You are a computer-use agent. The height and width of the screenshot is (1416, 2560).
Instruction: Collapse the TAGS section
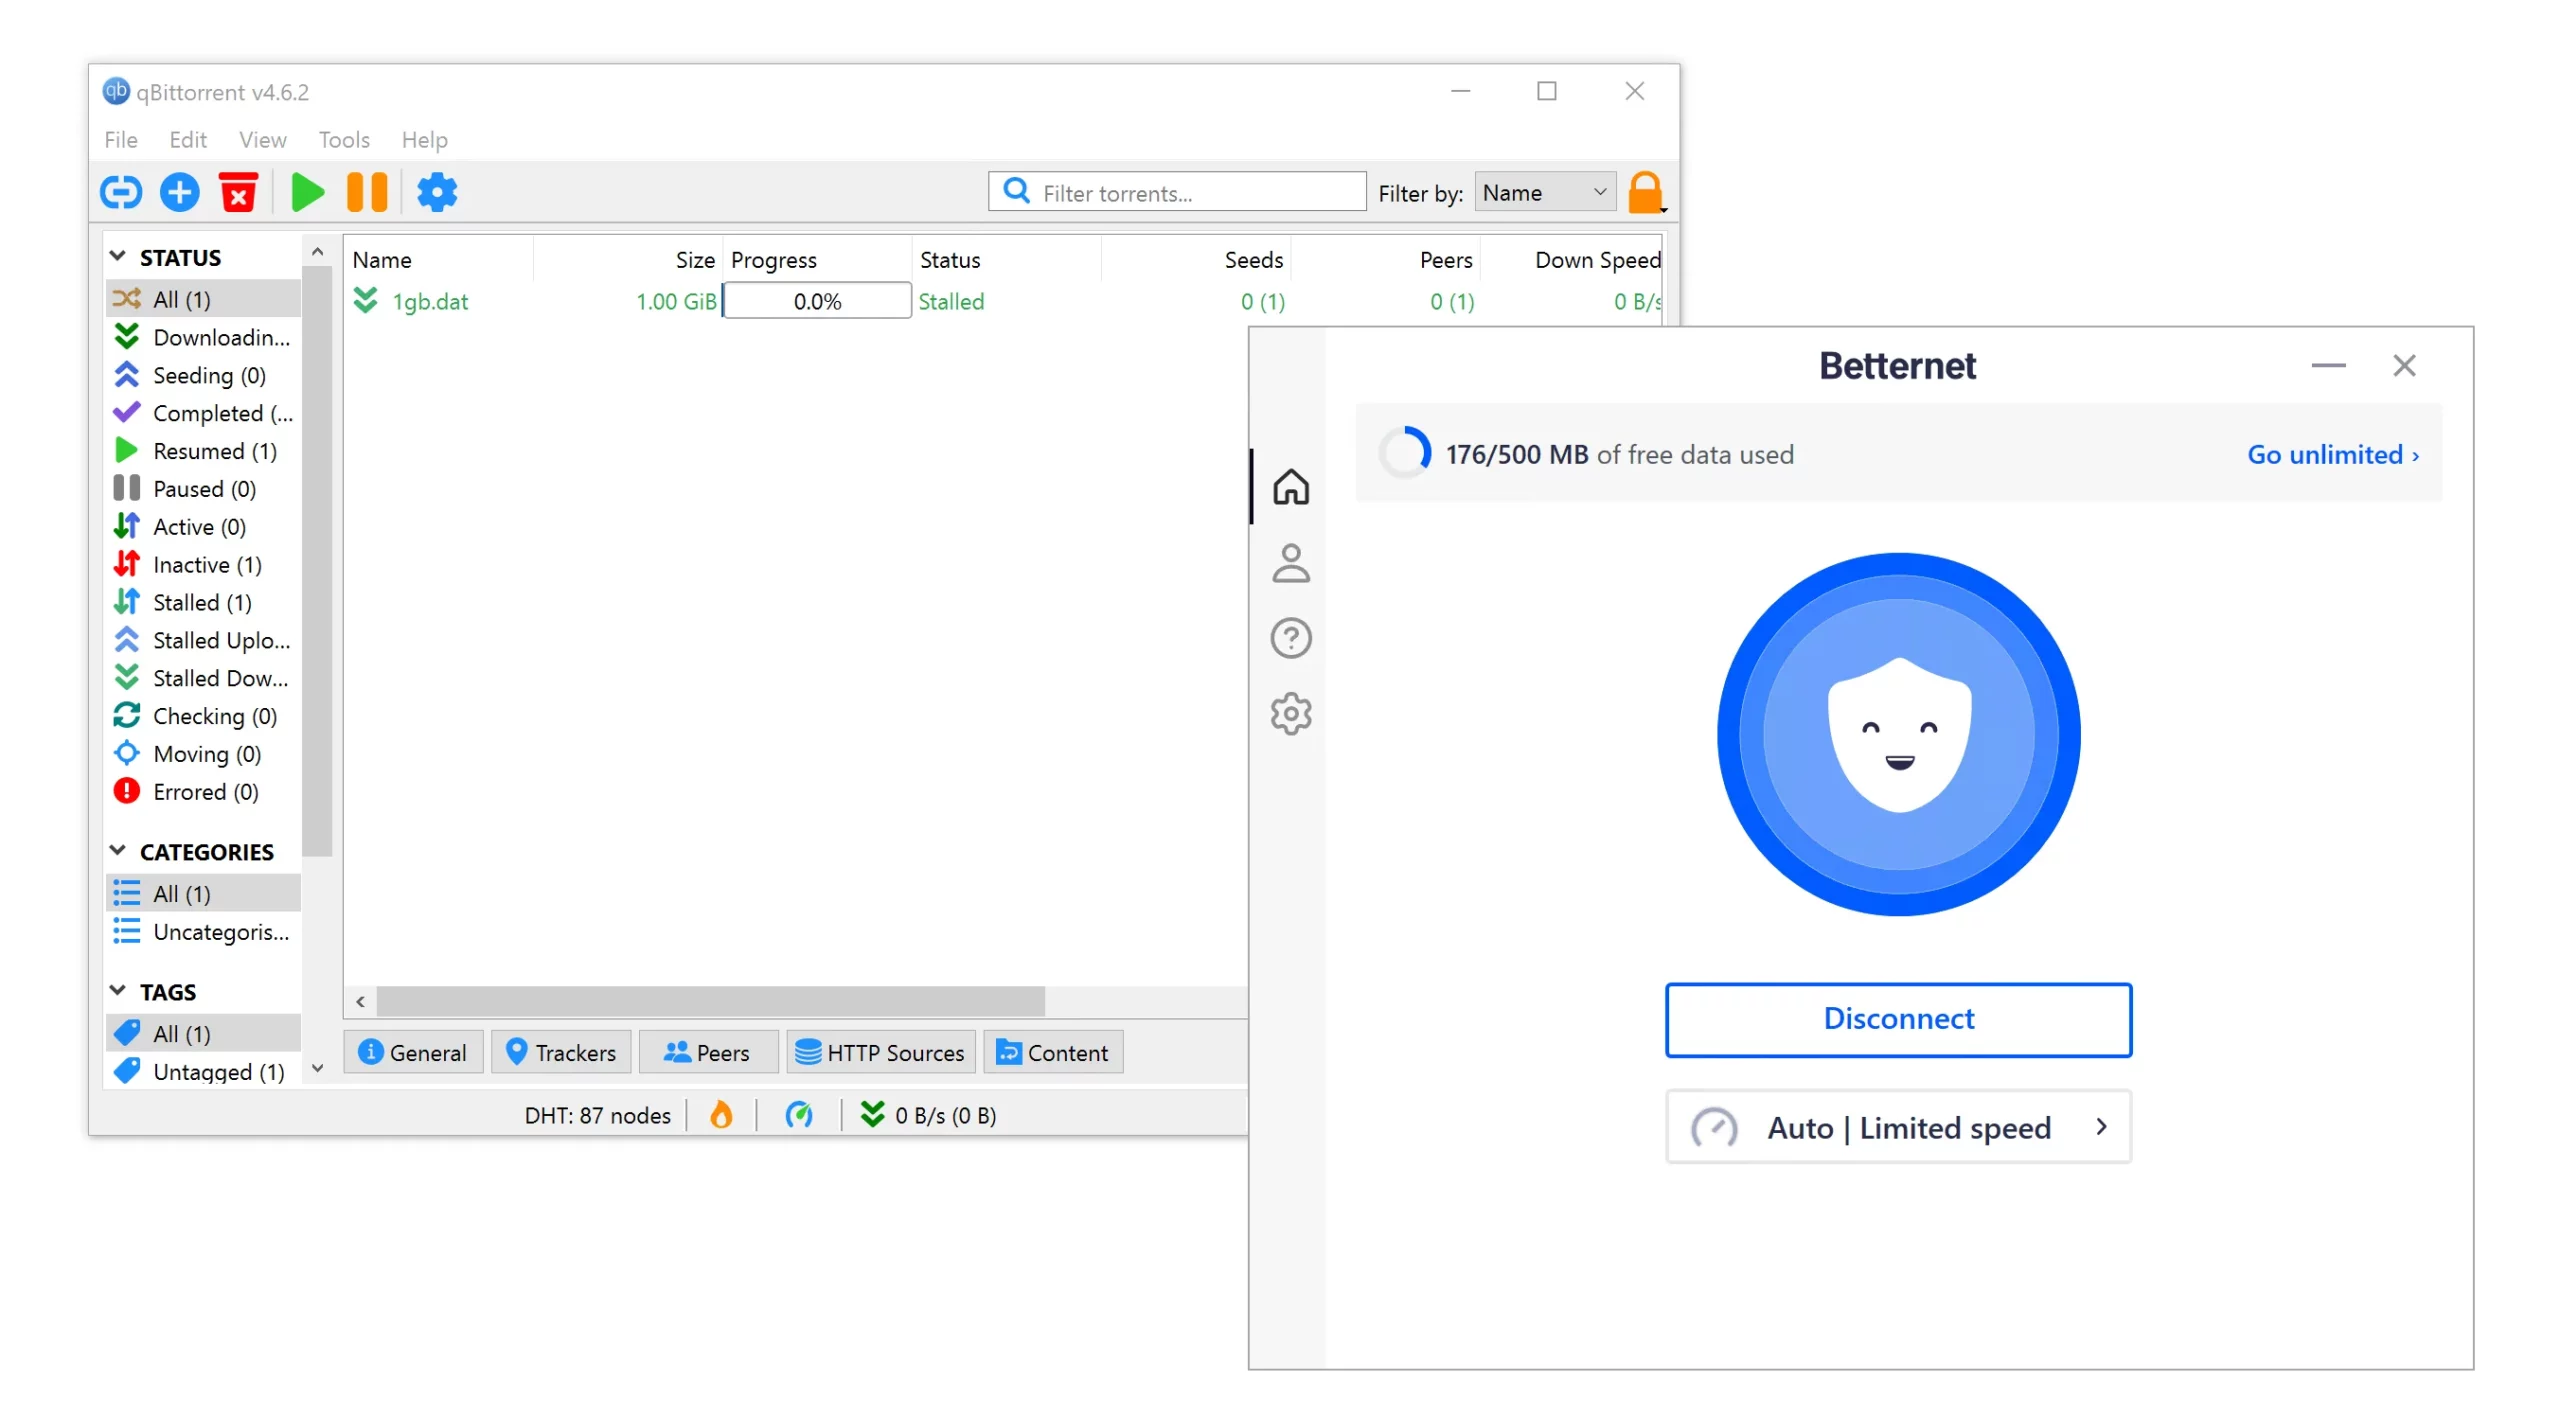point(118,991)
